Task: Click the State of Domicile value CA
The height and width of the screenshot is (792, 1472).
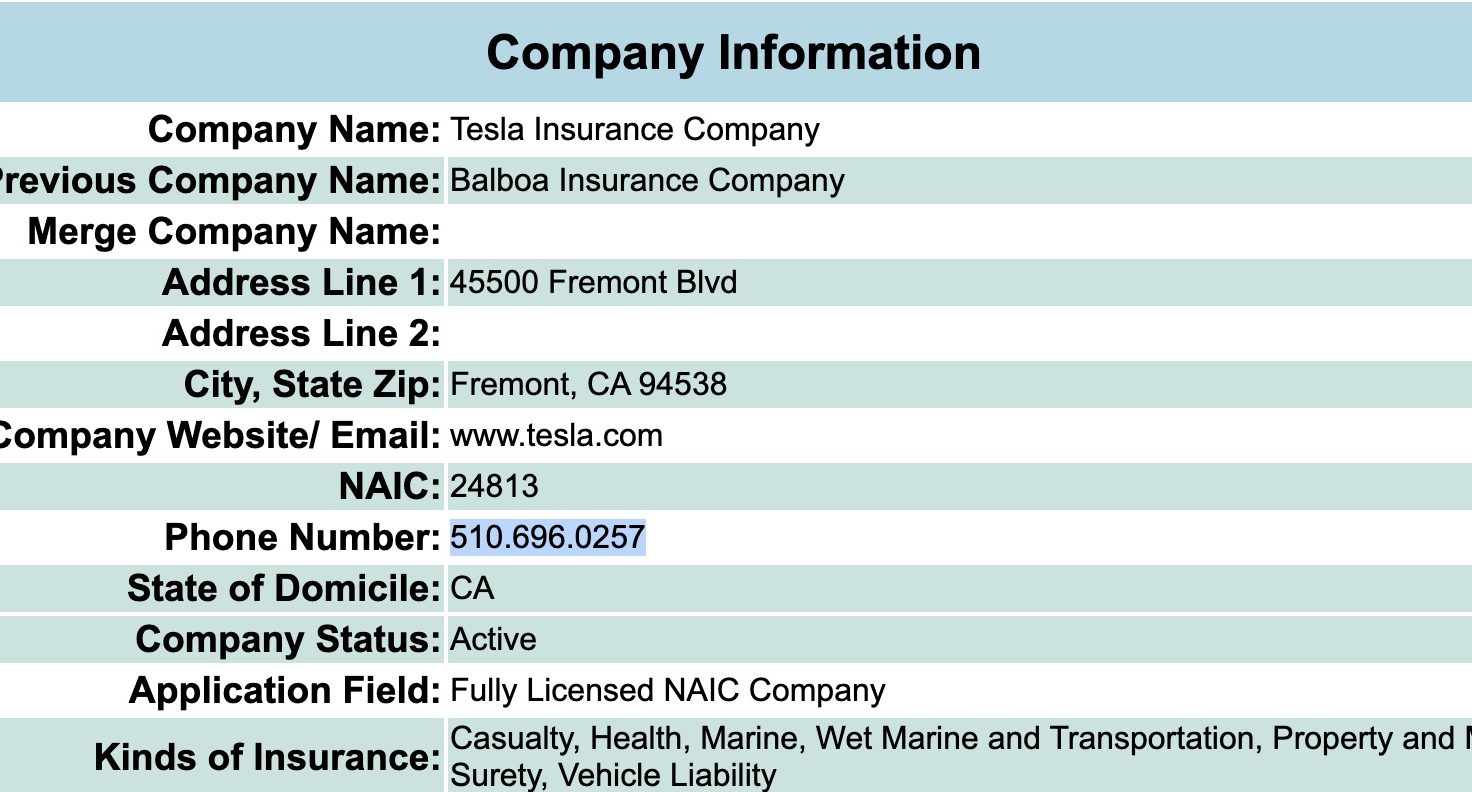Action: [472, 588]
